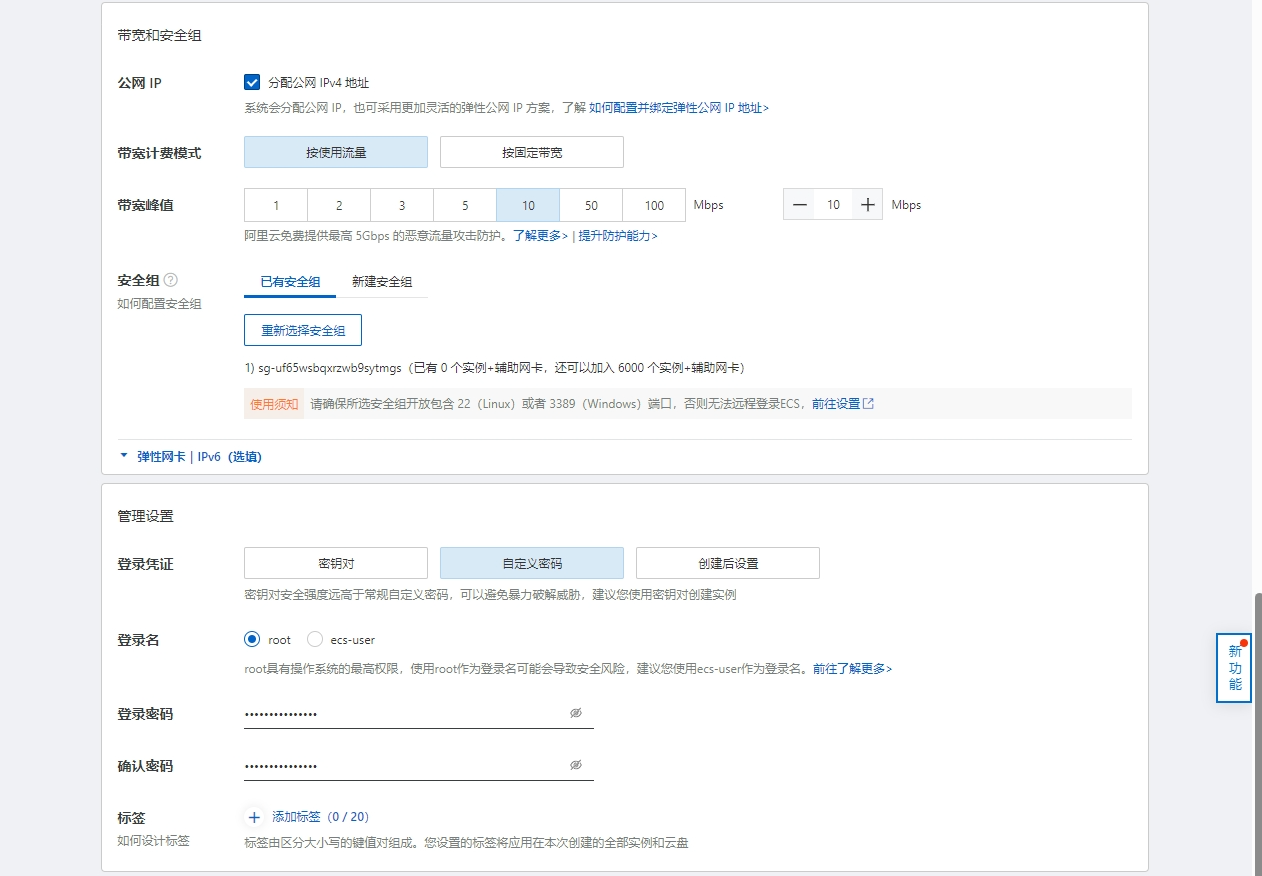Viewport: 1262px width, 876px height.
Task: Select the ecs-user radio button
Action: (x=315, y=639)
